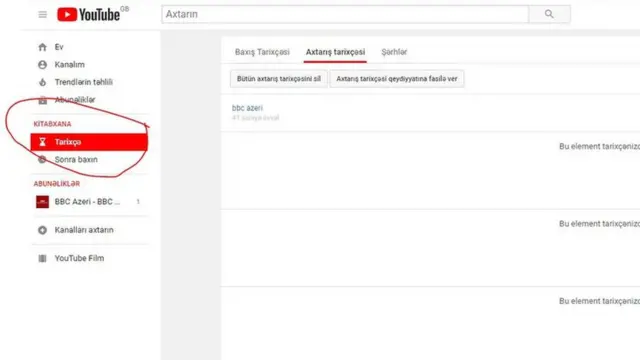Click the YouTube Film icon
Screen dimensions: 640x360
pos(42,258)
